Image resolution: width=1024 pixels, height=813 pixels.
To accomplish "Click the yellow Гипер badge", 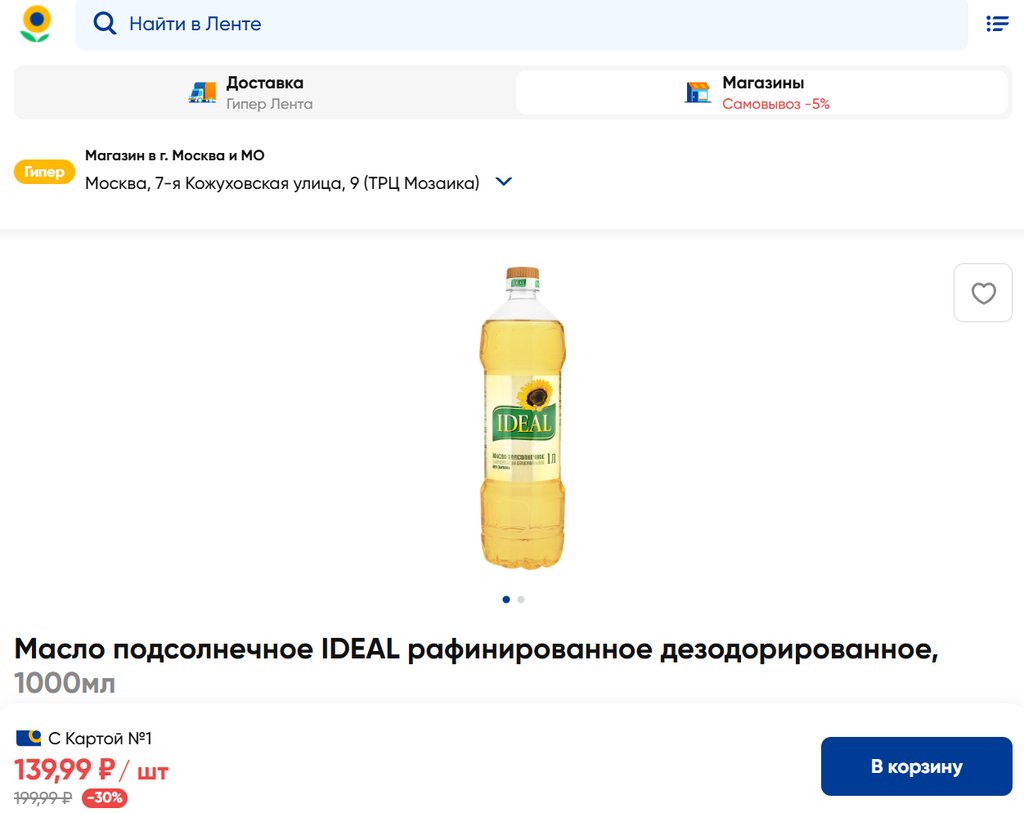I will tap(44, 172).
